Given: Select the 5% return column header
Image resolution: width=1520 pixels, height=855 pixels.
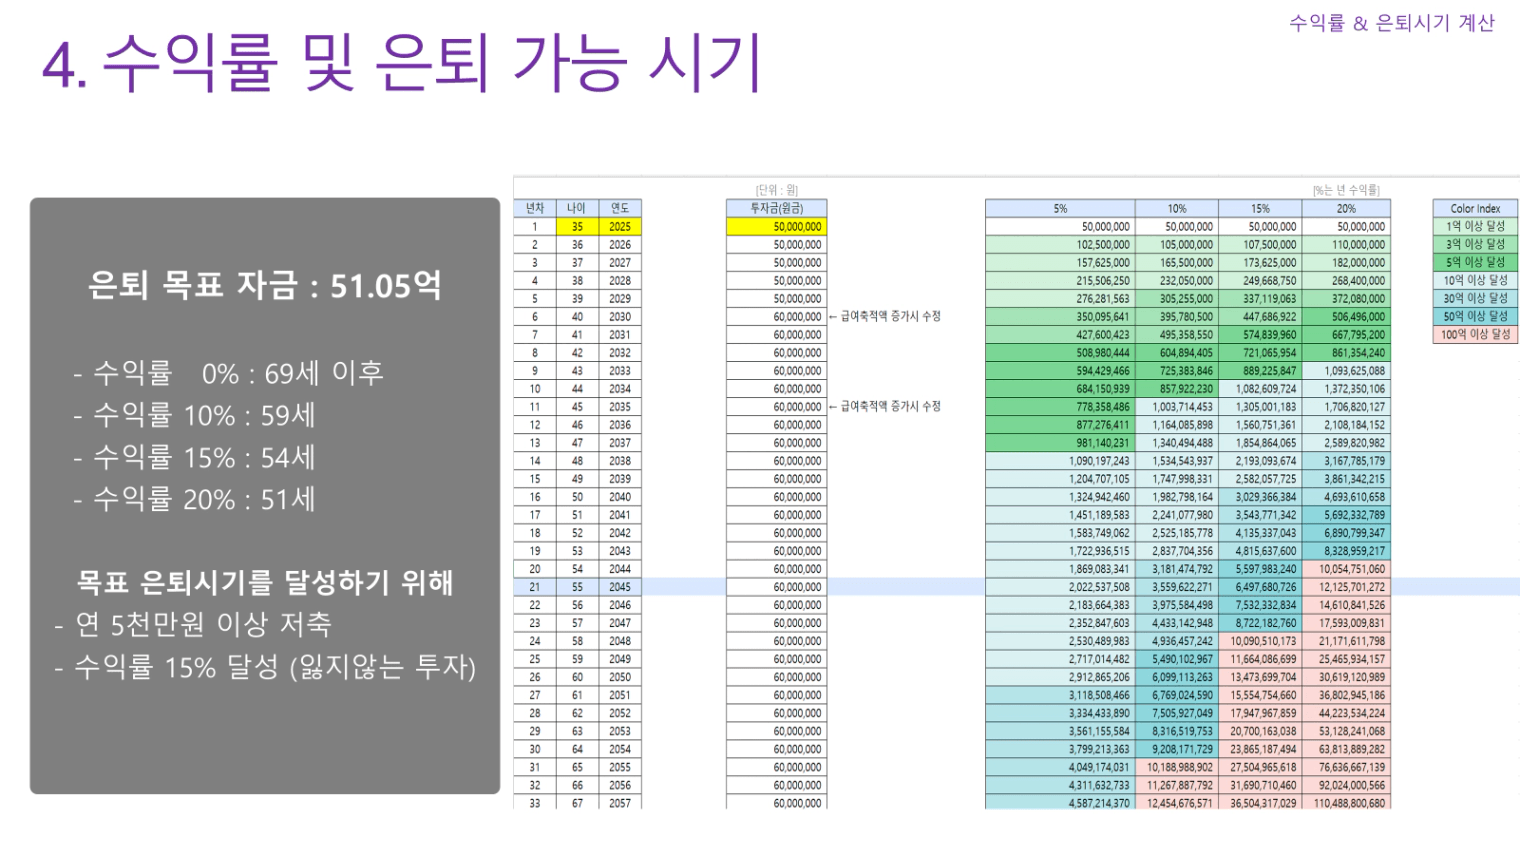Looking at the screenshot, I should click(x=1060, y=208).
